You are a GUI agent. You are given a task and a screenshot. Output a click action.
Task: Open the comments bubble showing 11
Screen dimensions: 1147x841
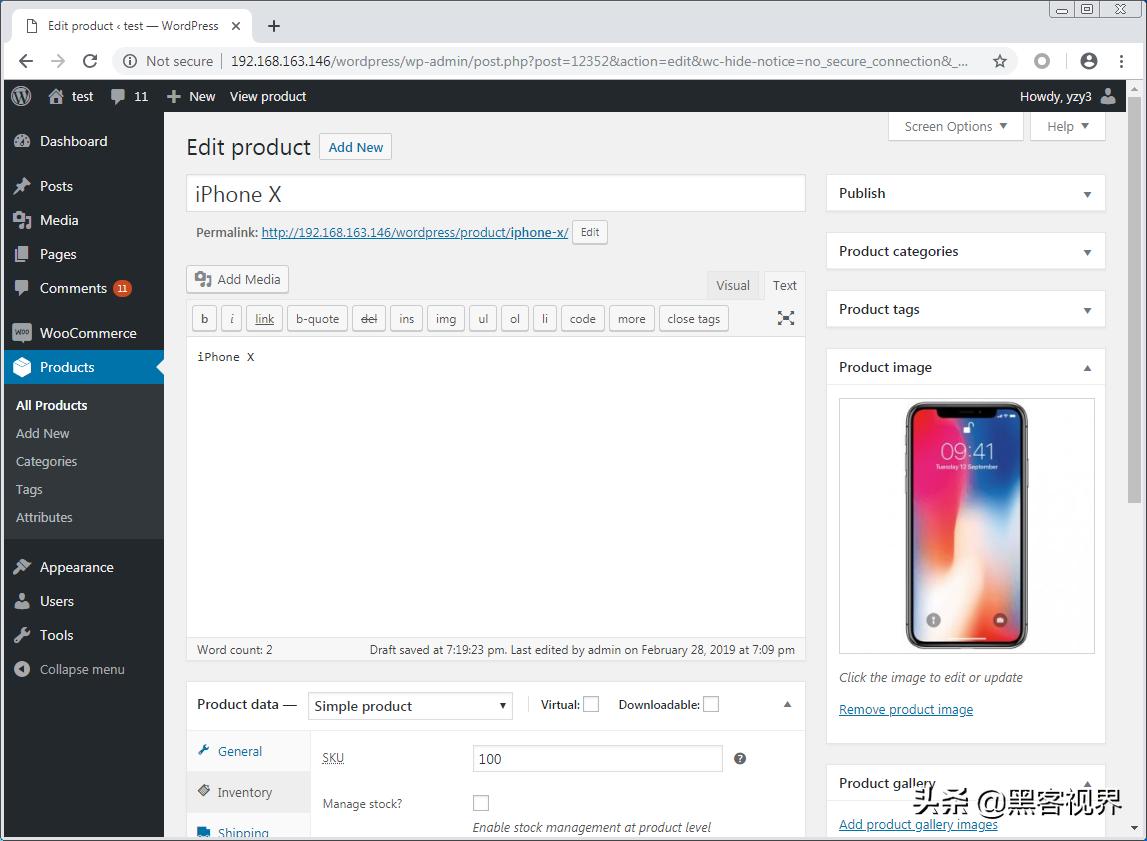point(129,97)
